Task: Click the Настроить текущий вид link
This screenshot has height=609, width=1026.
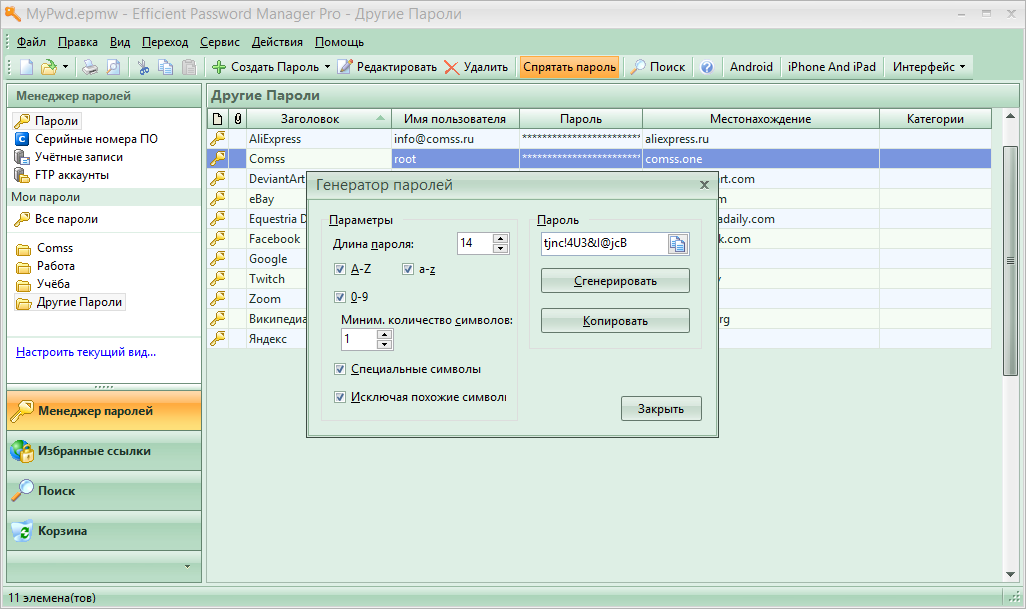Action: click(x=86, y=352)
